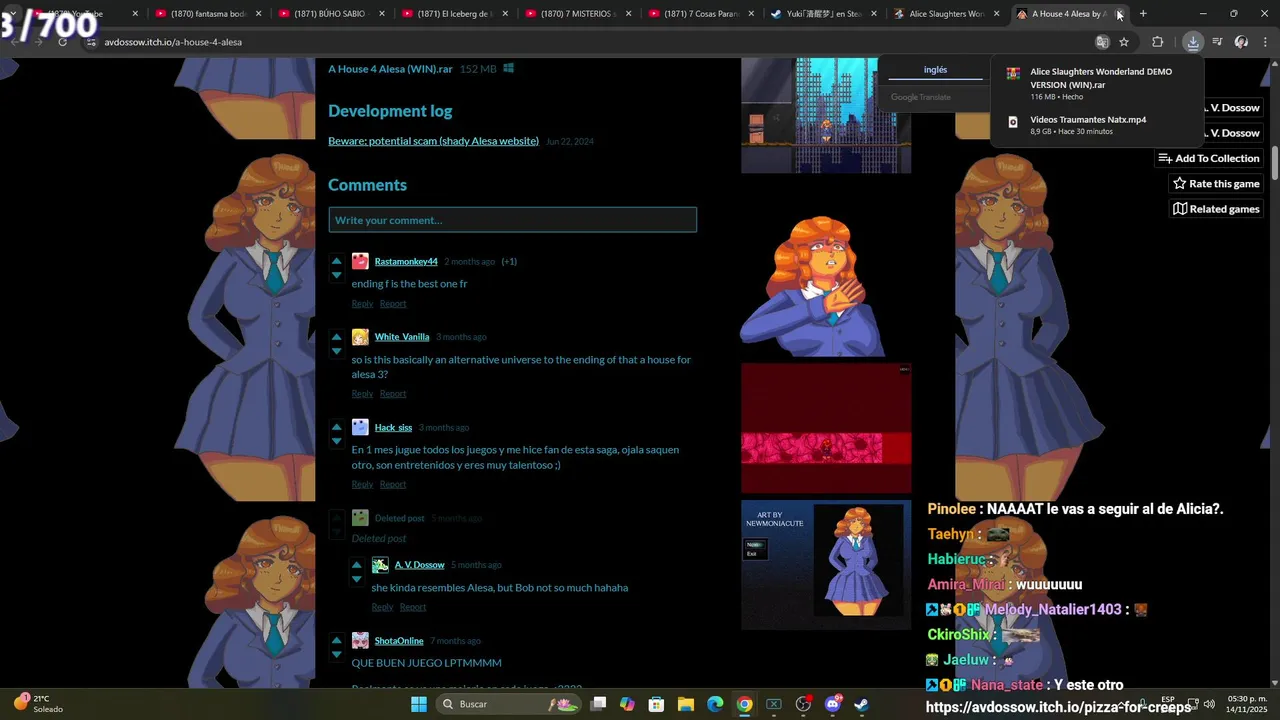Screen dimensions: 1280x720
Task: Open the 'Art by Newmoniacute' screenshot thumbnail
Action: pyautogui.click(x=826, y=565)
